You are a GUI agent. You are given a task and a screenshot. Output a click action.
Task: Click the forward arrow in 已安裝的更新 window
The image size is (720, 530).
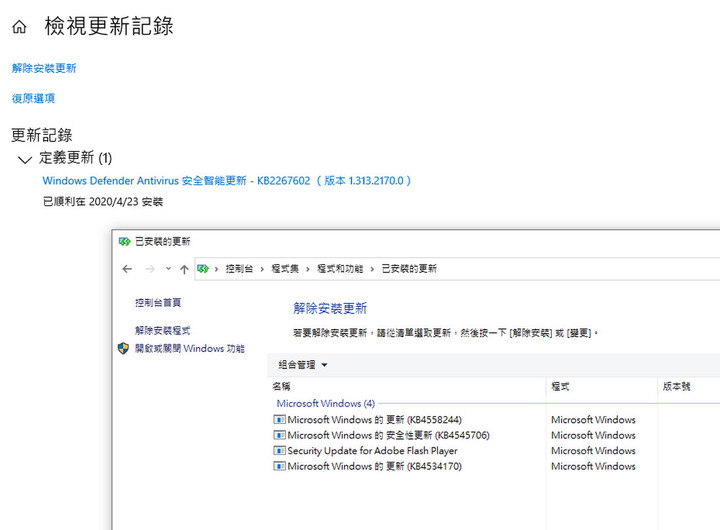pyautogui.click(x=150, y=269)
